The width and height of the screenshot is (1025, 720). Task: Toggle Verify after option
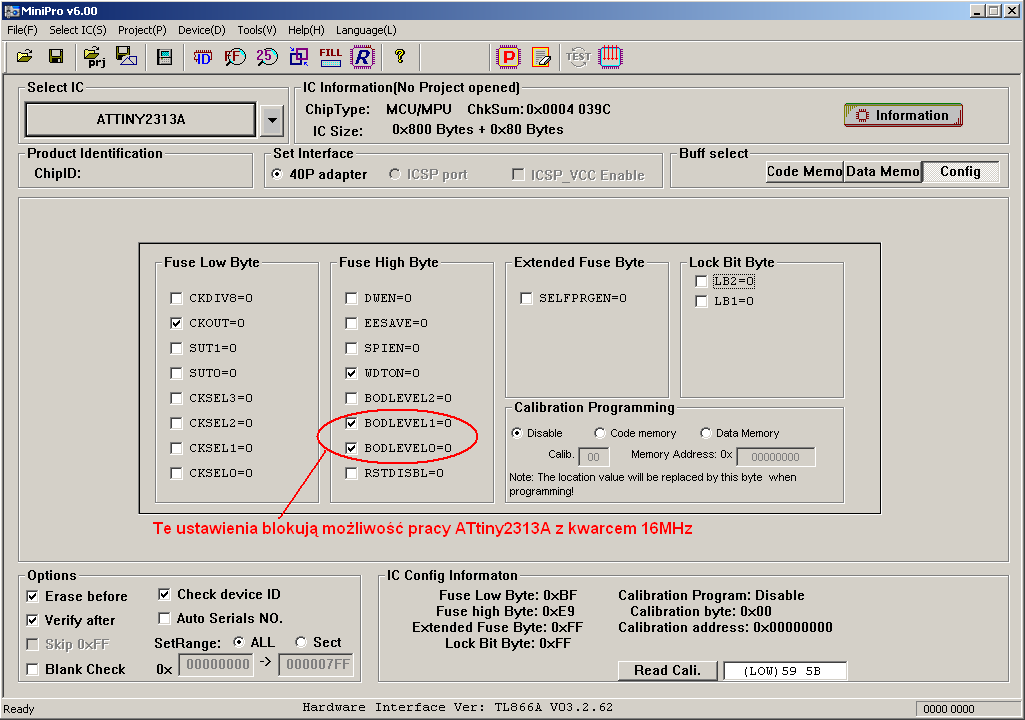point(32,620)
